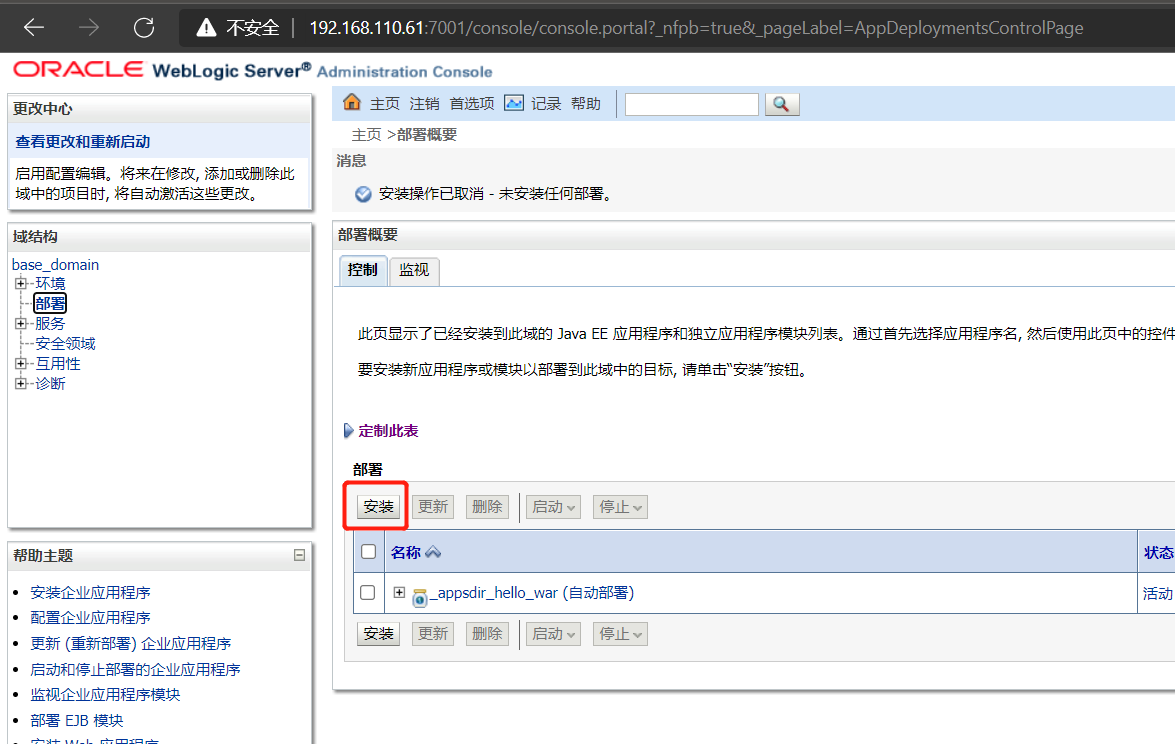Click the lower 安装 button
This screenshot has height=744, width=1175.
coord(378,635)
